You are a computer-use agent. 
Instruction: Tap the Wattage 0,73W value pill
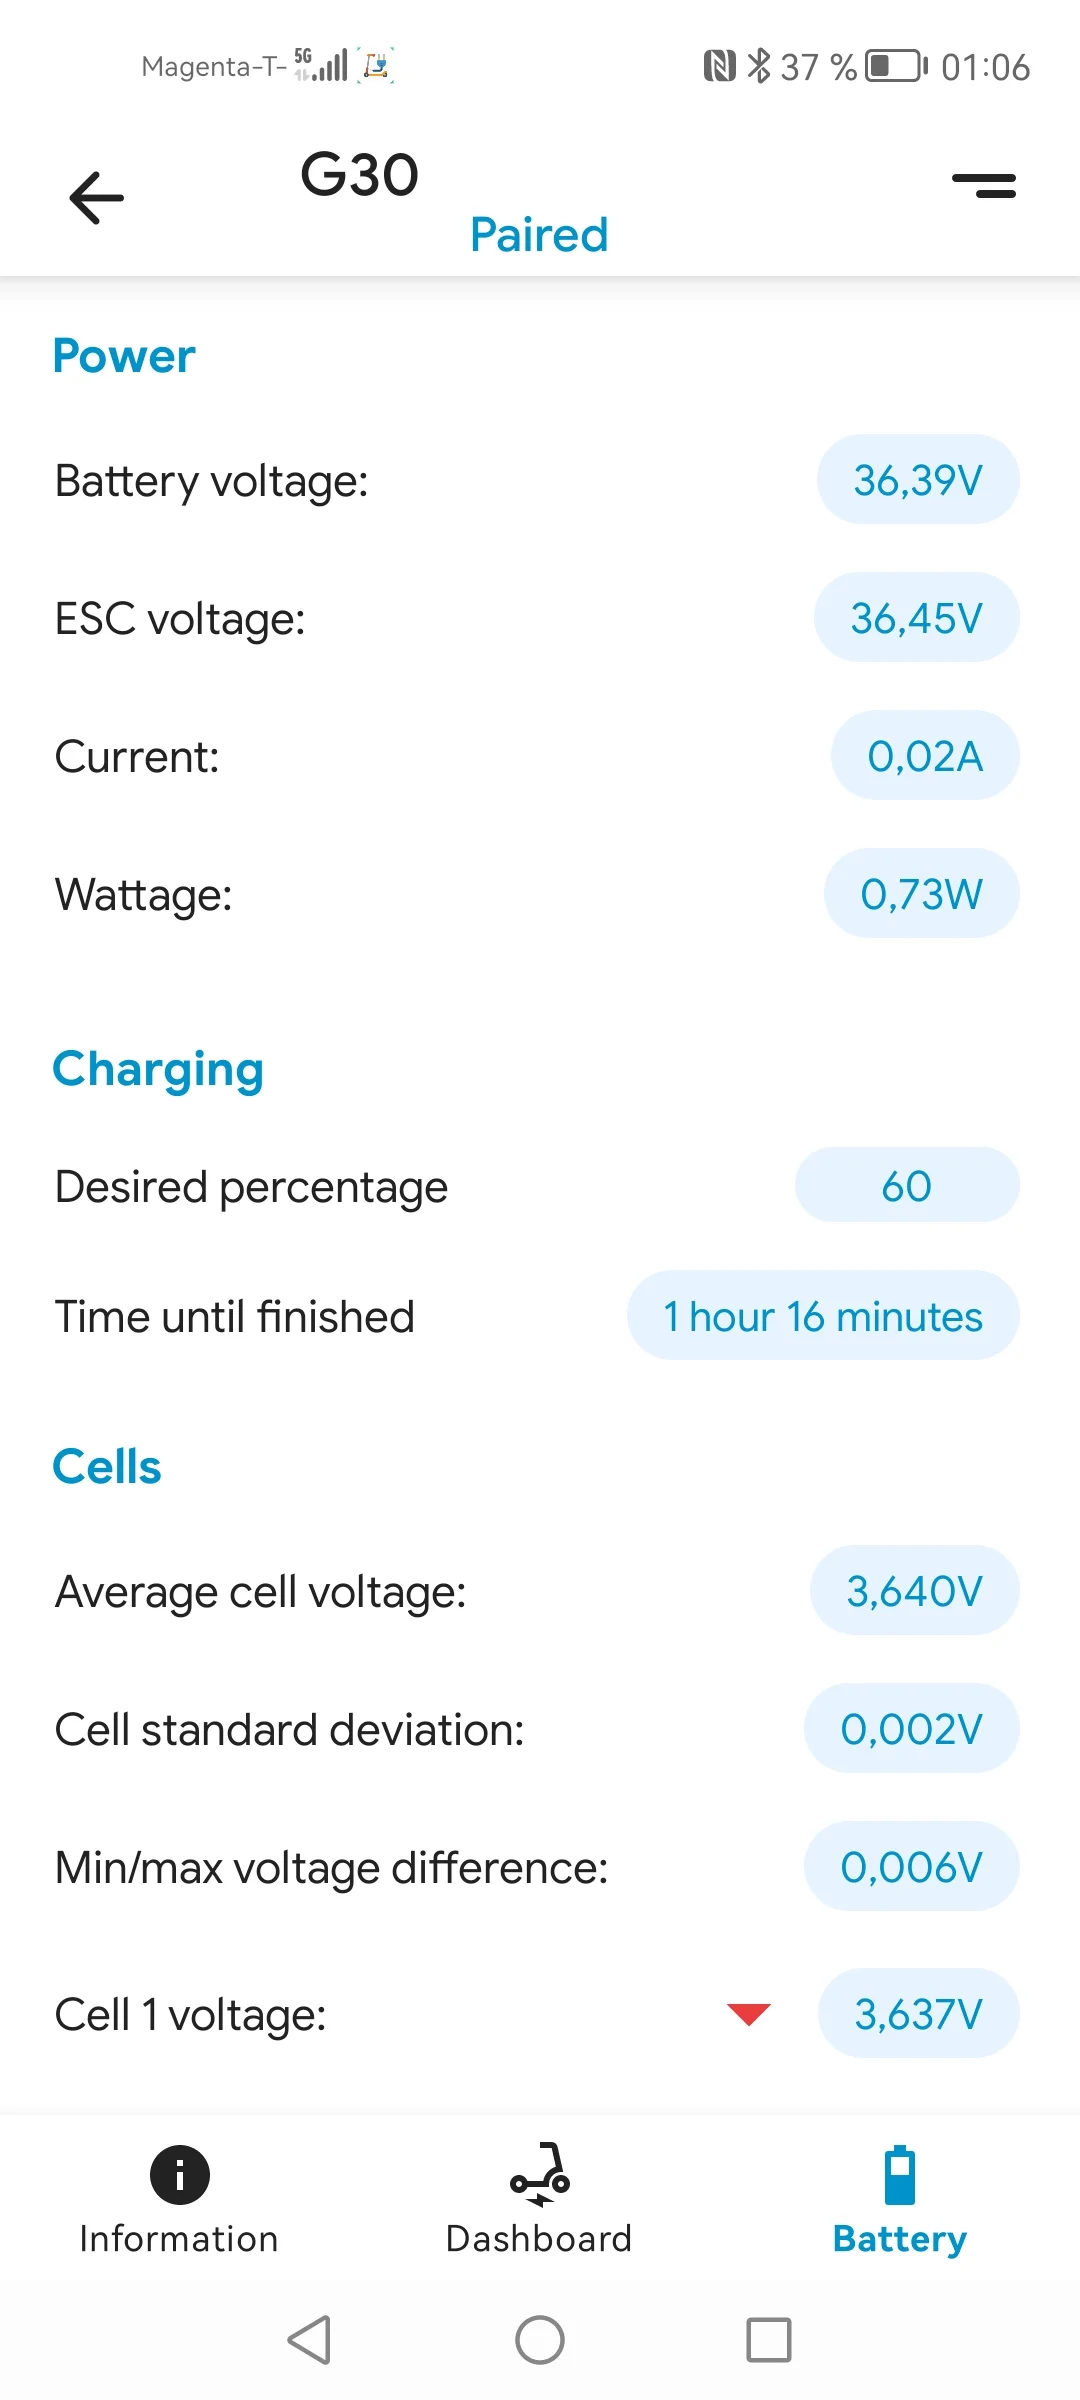point(921,894)
